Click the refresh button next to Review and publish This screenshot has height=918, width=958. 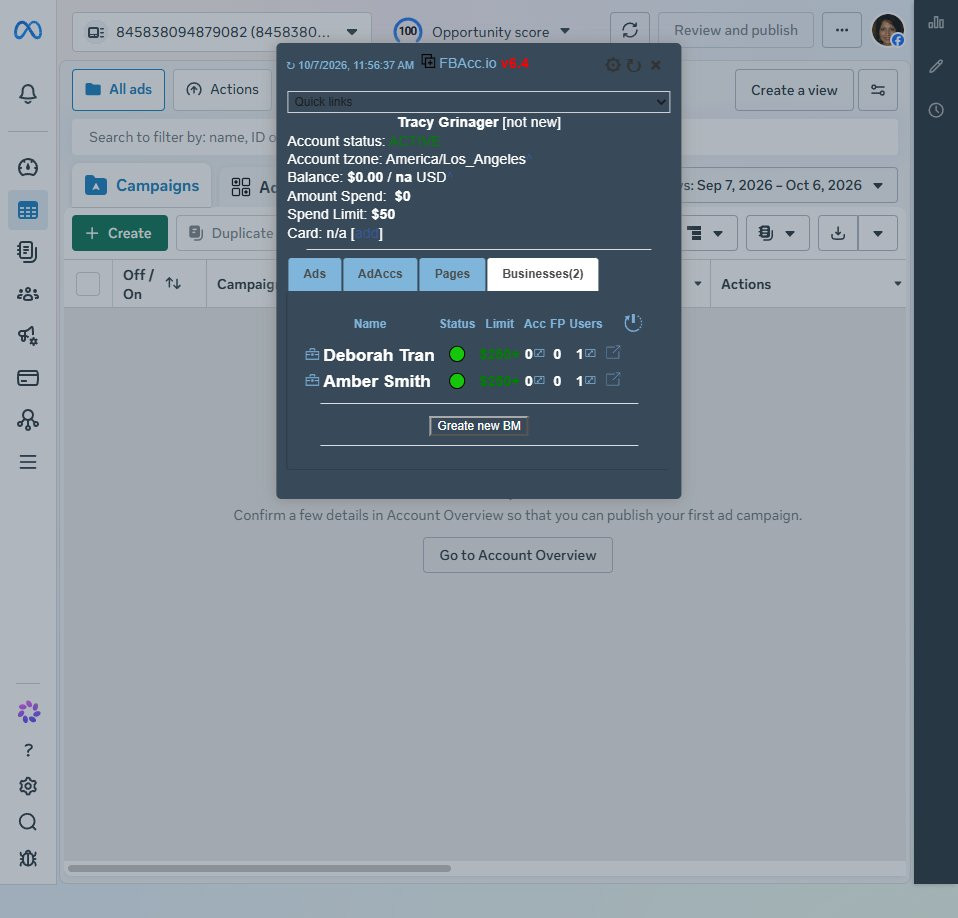coord(630,30)
